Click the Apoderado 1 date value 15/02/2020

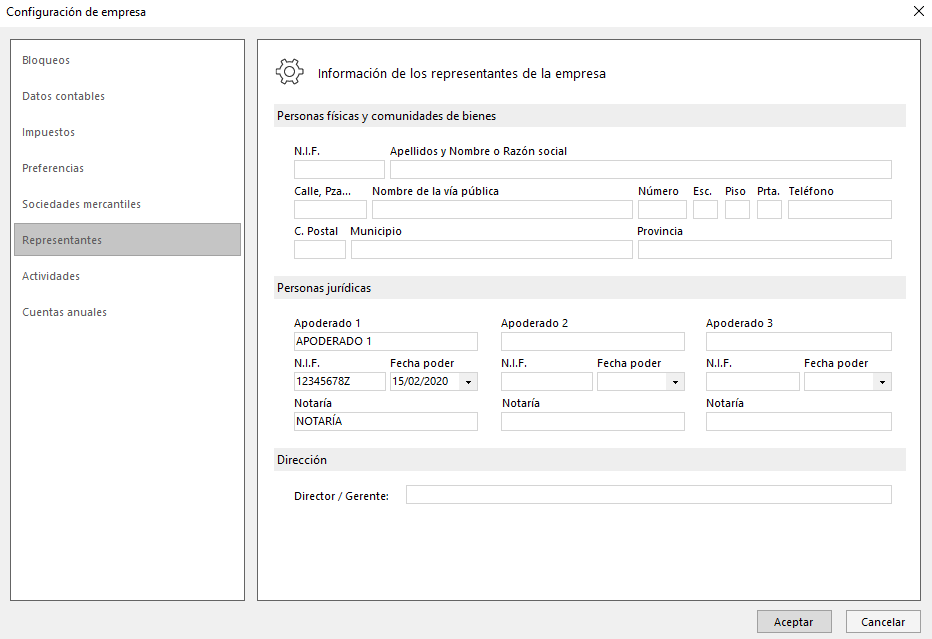[x=420, y=381]
